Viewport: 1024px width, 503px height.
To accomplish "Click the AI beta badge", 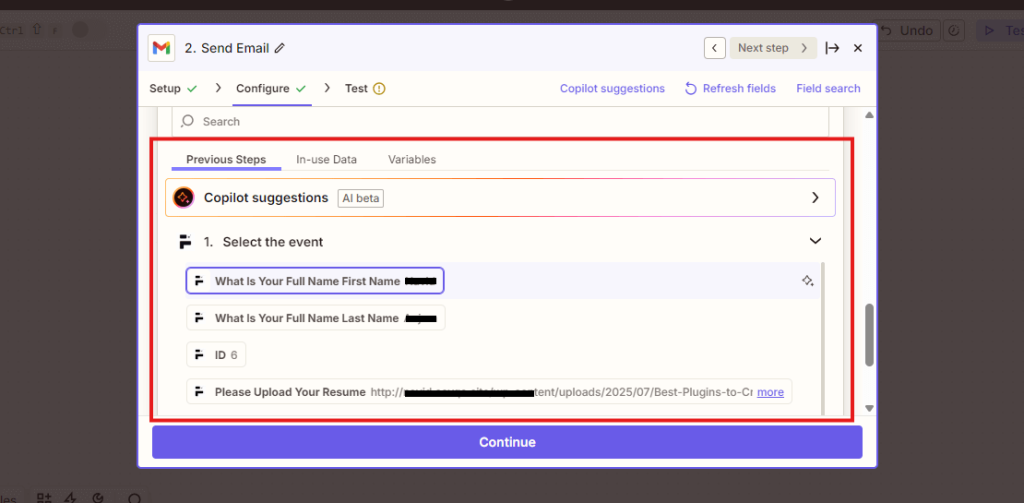I will tap(360, 198).
